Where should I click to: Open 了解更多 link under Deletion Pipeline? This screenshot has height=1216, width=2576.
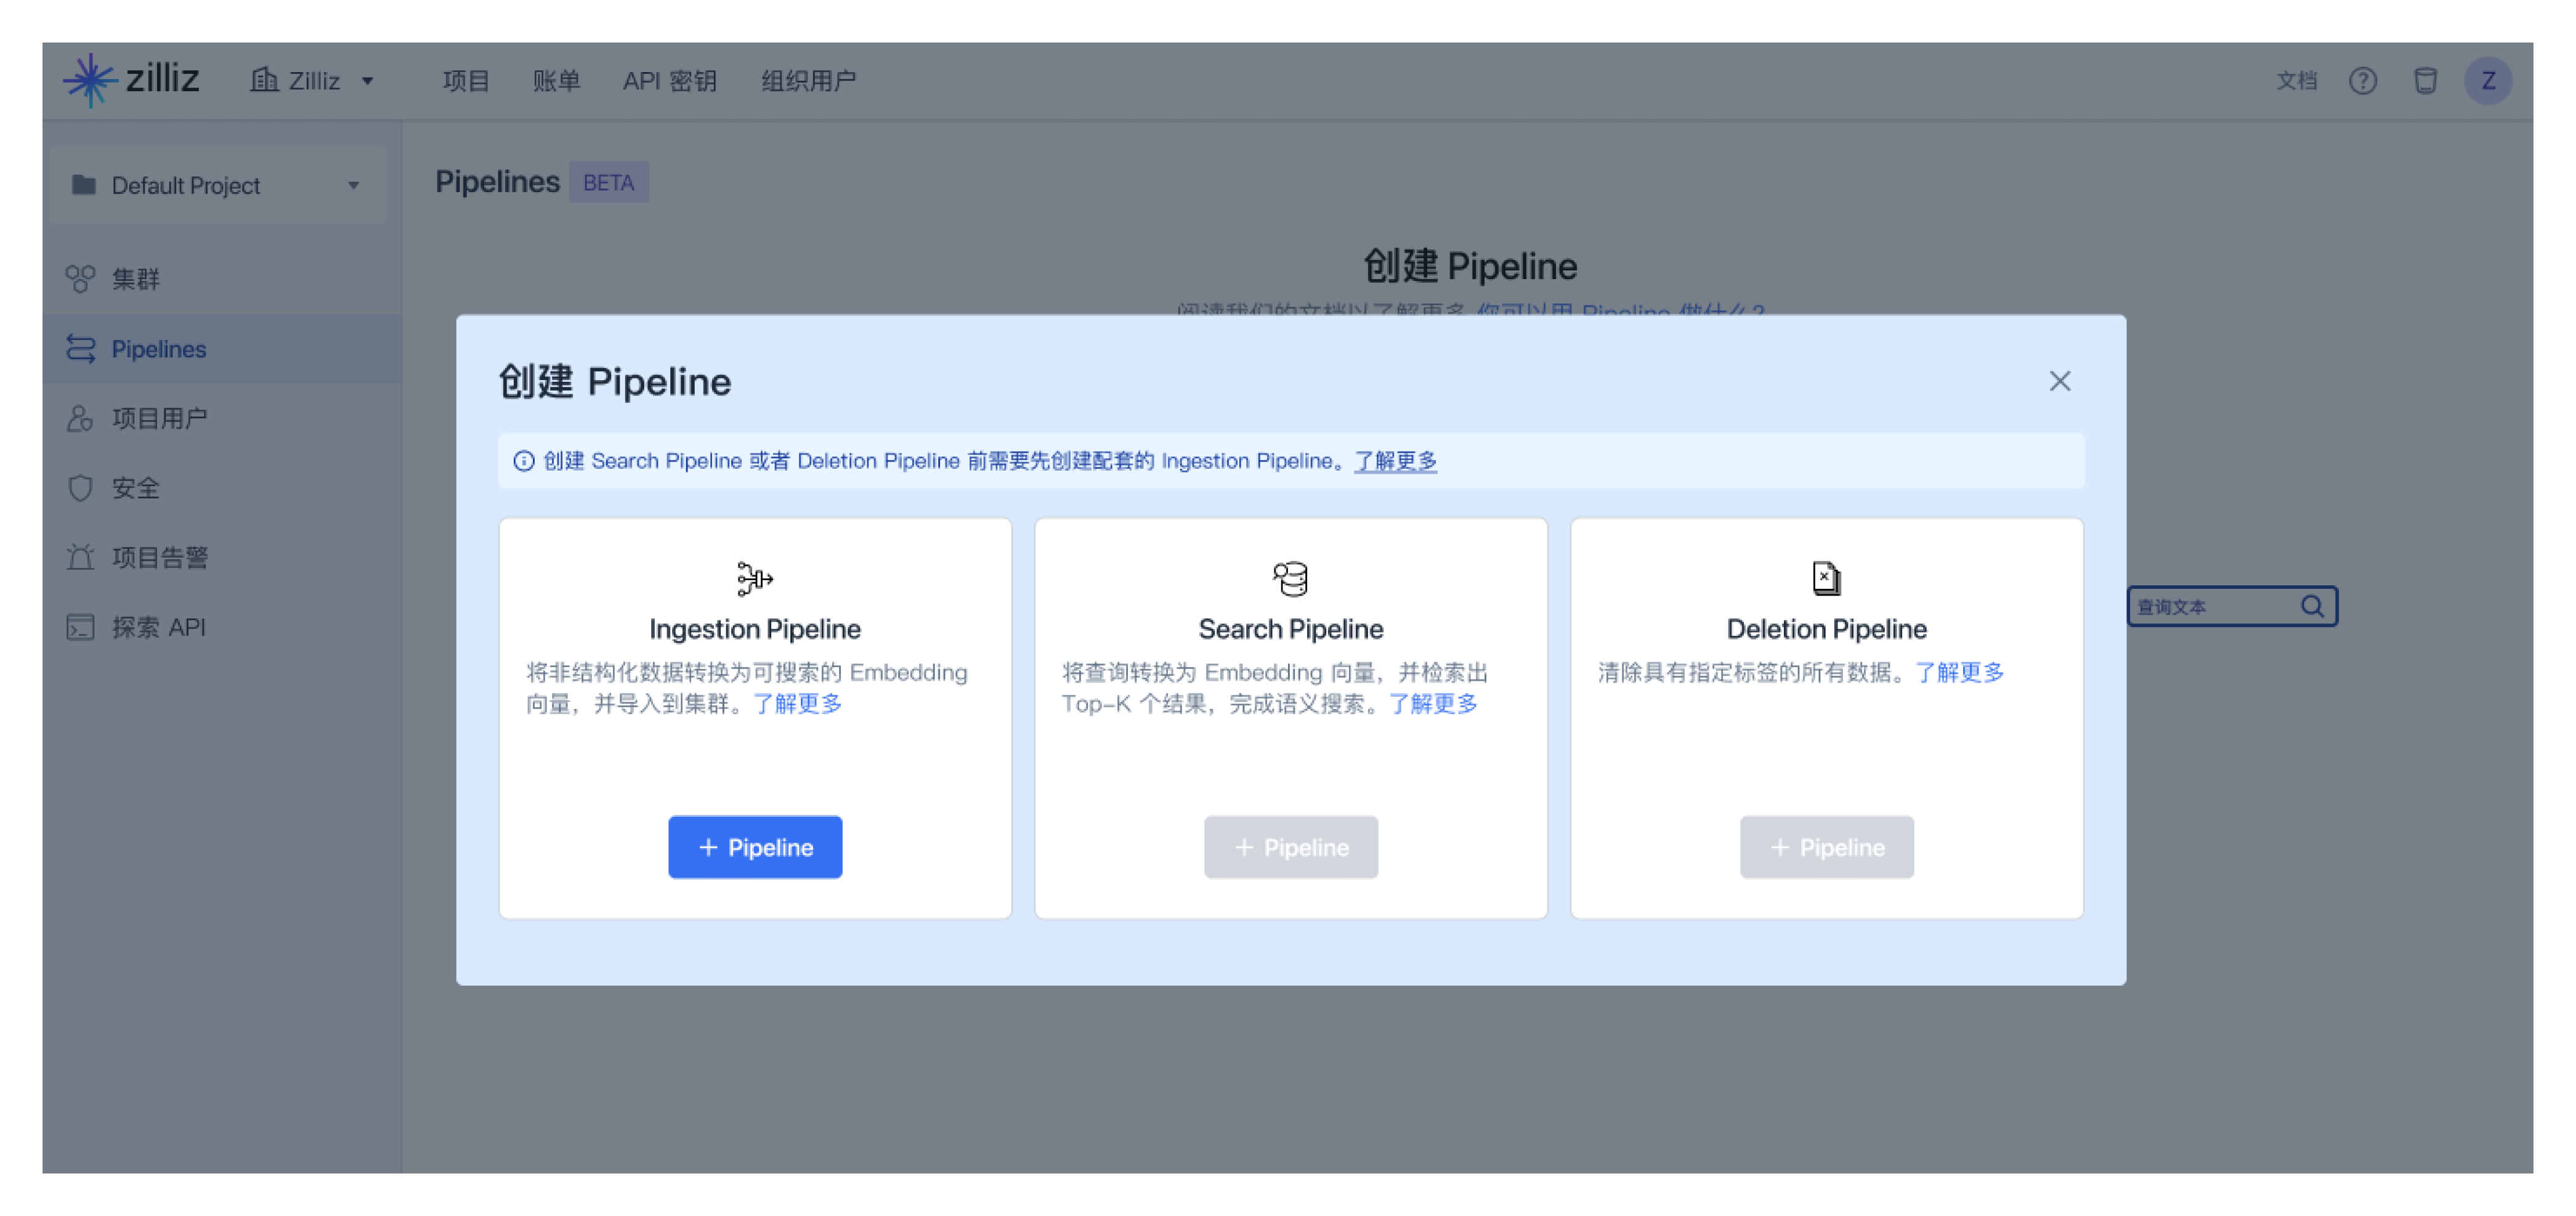coord(1959,672)
